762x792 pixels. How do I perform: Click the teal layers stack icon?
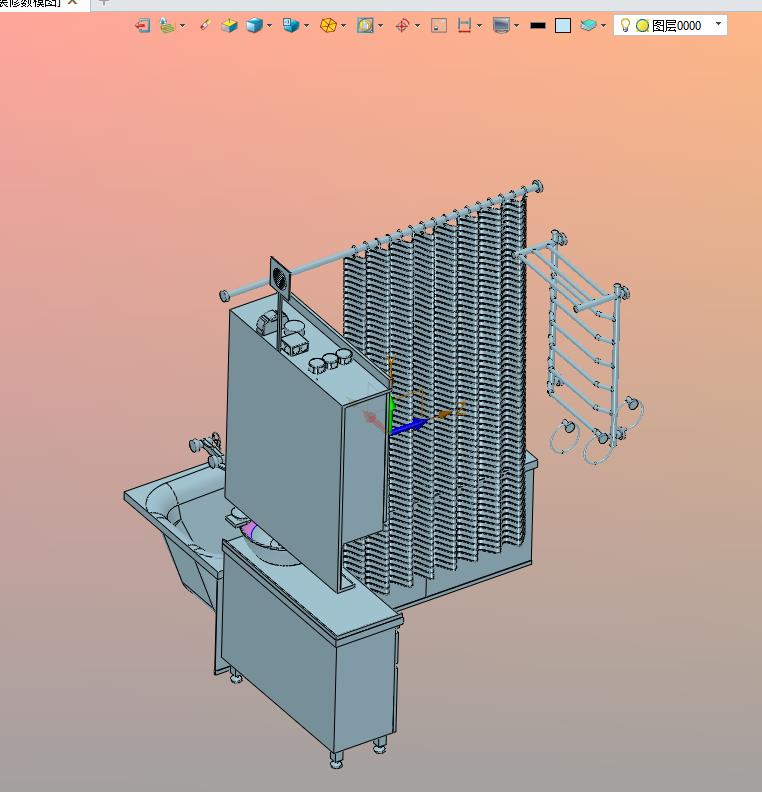[x=588, y=25]
